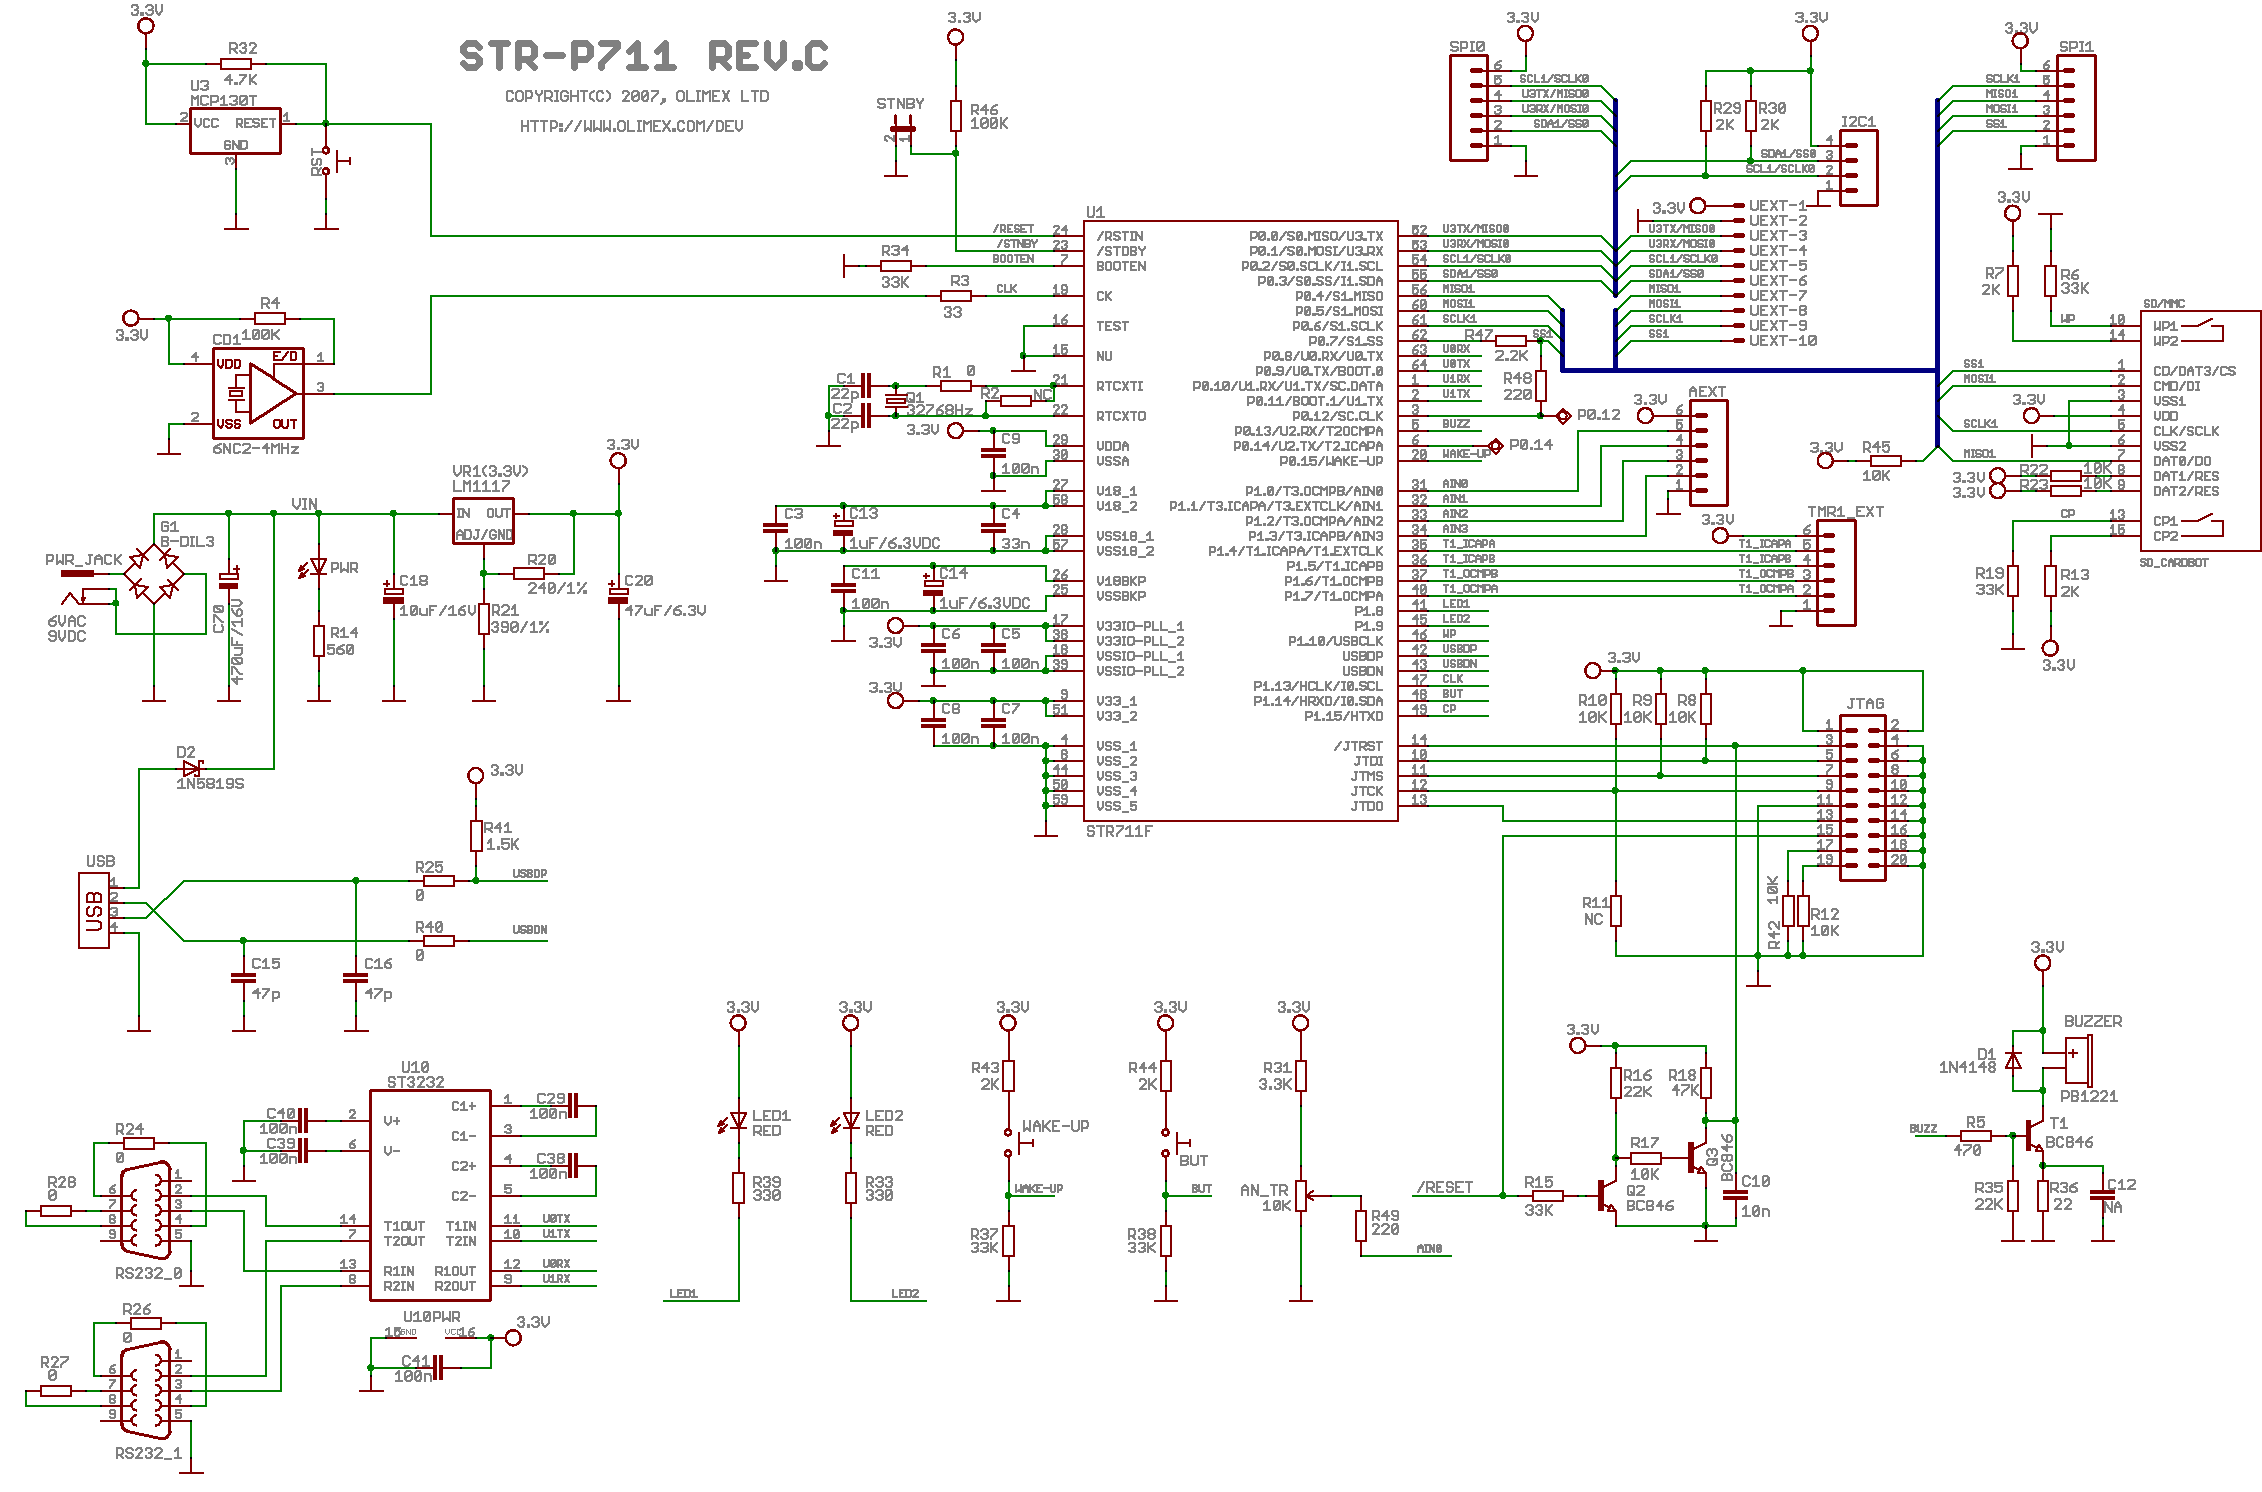Select the AN_TR 10K potentiometer
Image resolution: width=2262 pixels, height=1492 pixels.
1301,1196
